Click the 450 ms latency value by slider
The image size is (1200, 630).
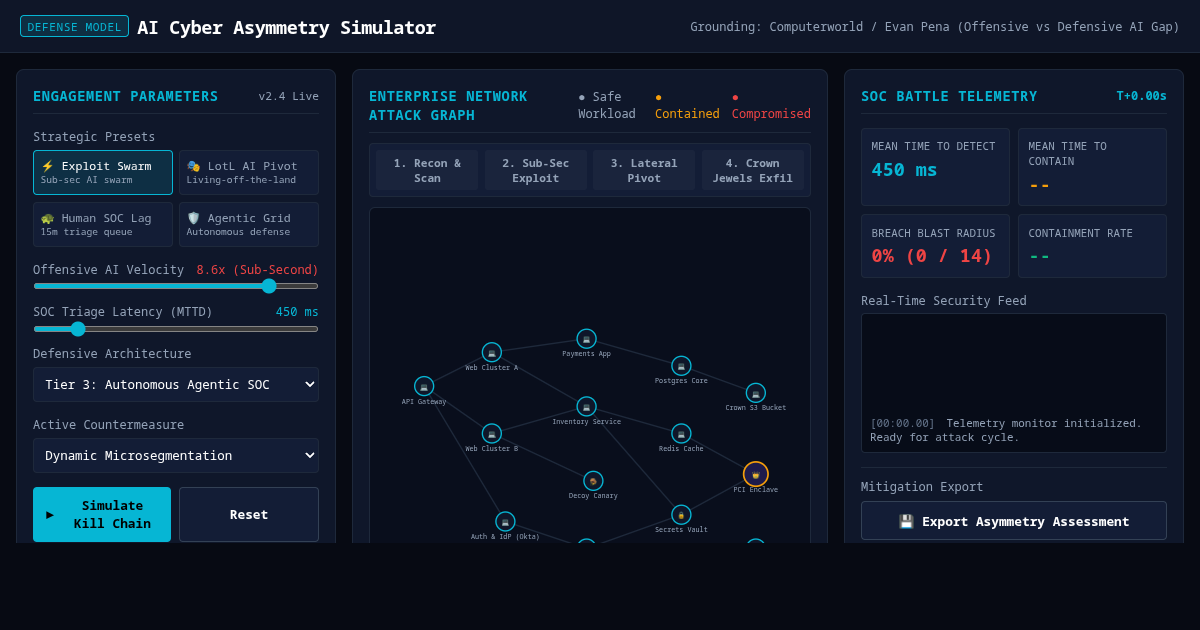coord(297,312)
